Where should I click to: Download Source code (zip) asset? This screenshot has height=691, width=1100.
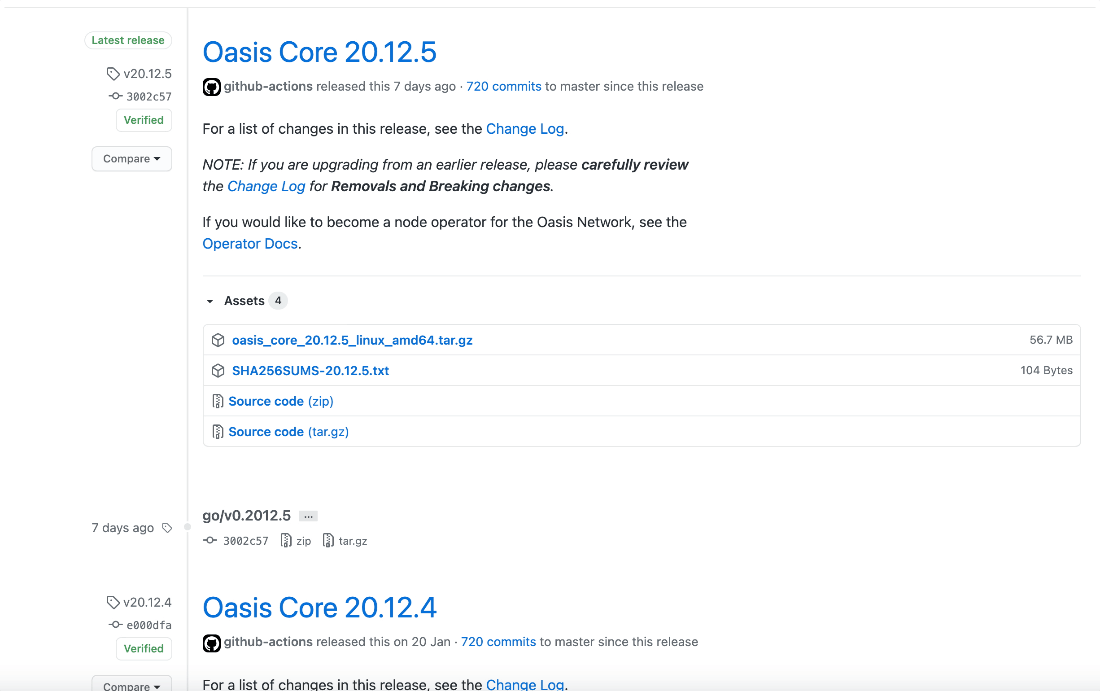[x=281, y=401]
